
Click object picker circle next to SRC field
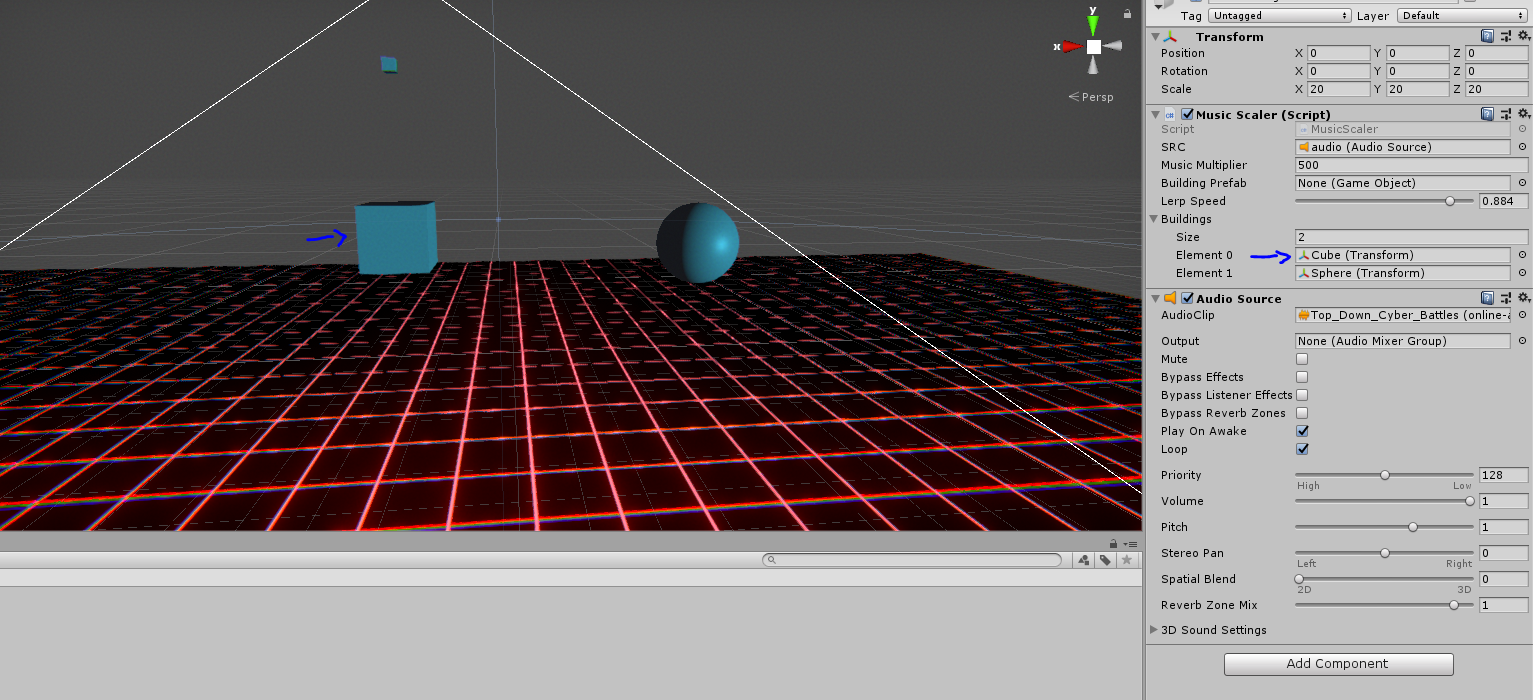tap(1522, 147)
